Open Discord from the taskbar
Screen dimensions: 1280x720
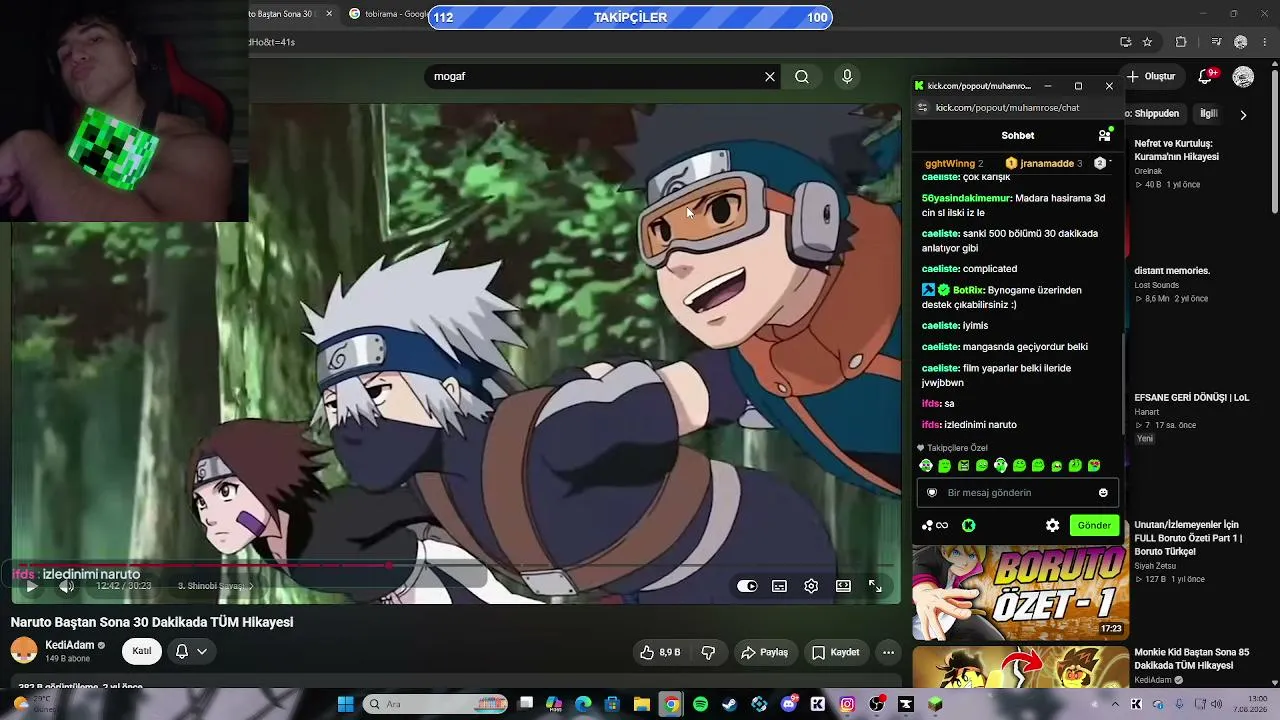click(x=789, y=704)
